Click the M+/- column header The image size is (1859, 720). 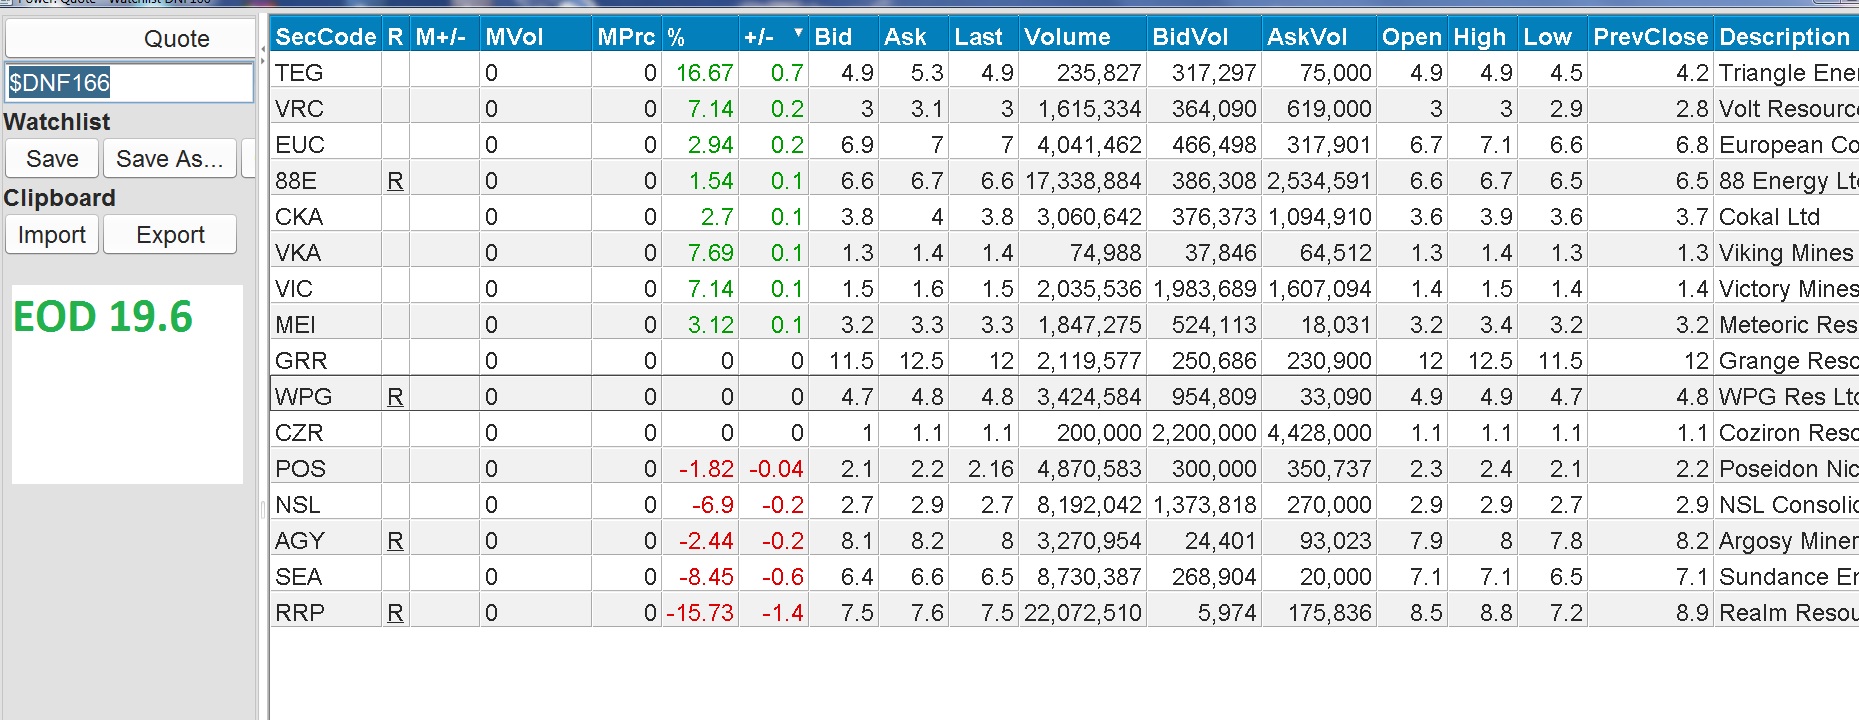pos(444,37)
